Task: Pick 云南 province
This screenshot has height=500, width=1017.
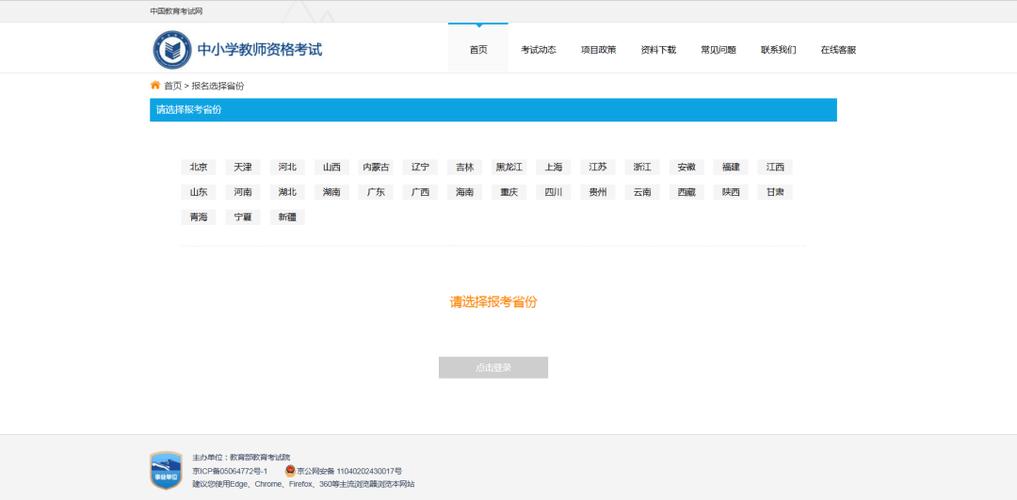Action: pyautogui.click(x=642, y=192)
